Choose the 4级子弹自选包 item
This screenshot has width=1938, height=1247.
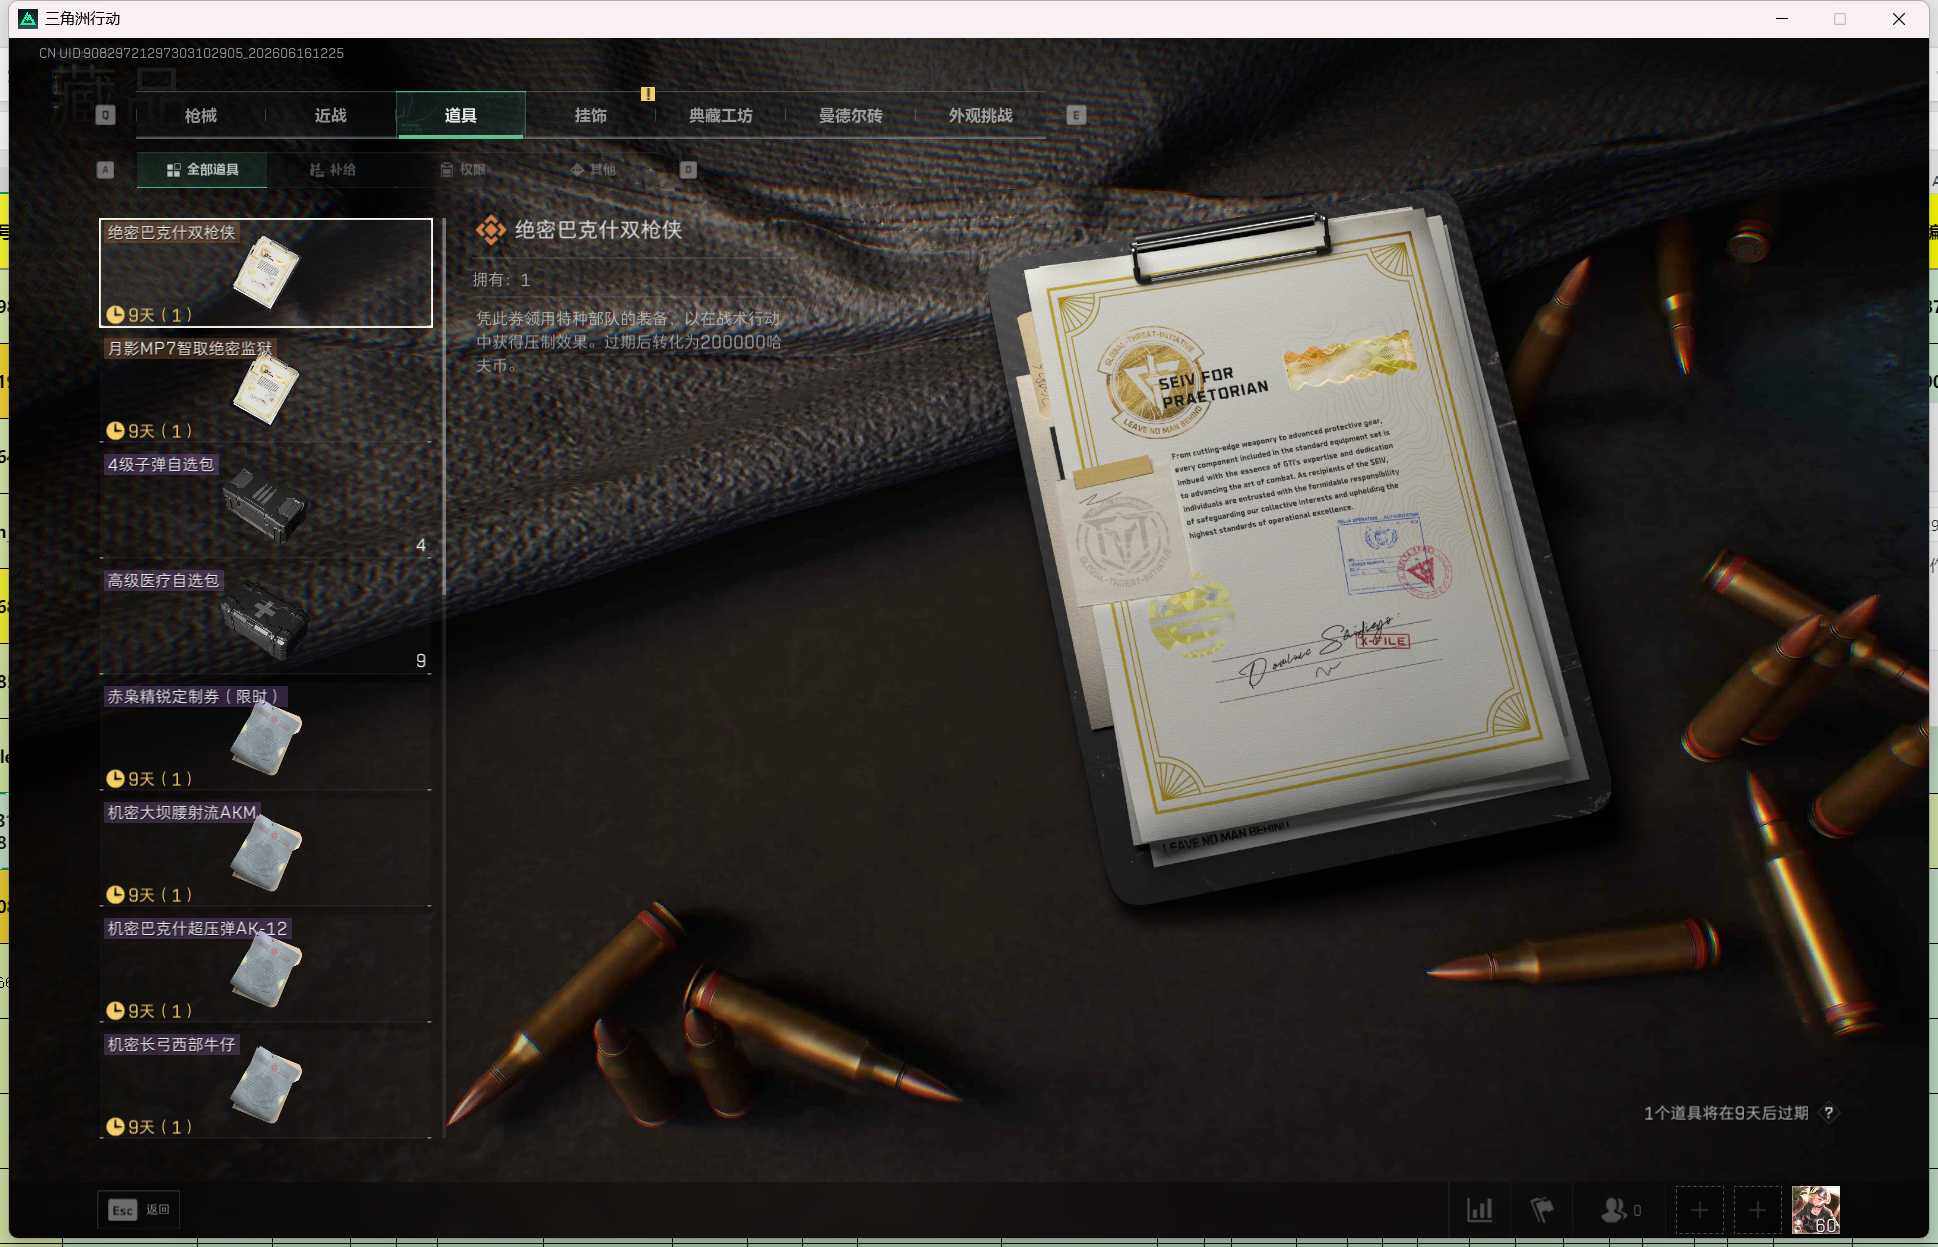(x=266, y=505)
